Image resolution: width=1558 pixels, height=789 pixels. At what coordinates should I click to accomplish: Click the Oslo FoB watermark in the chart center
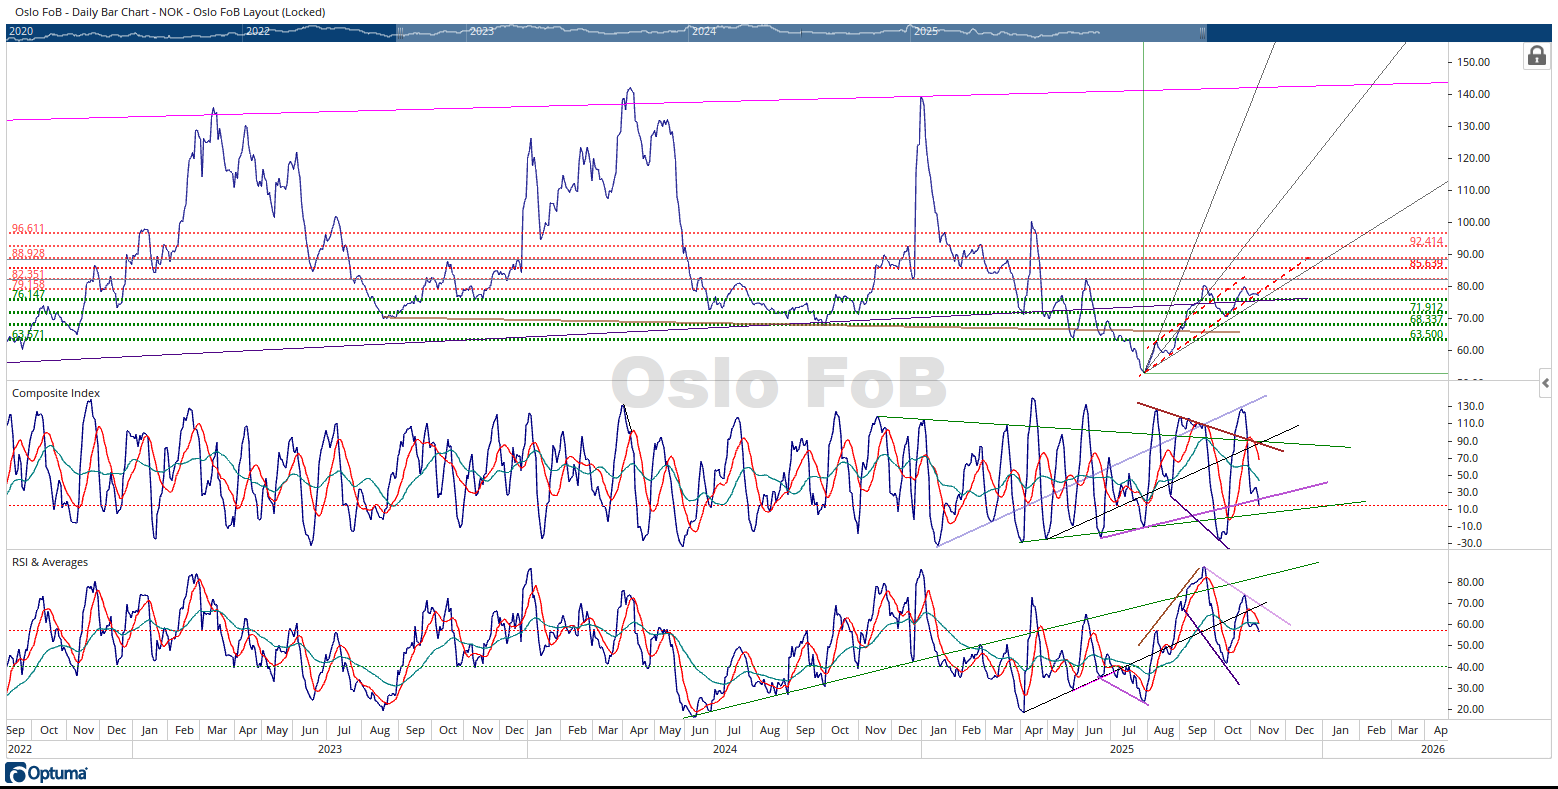[x=778, y=384]
